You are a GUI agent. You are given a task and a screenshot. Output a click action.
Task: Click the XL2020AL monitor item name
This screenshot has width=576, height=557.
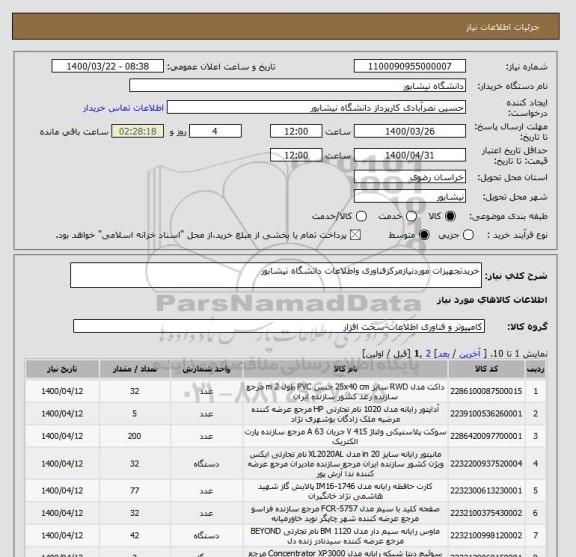click(x=345, y=464)
